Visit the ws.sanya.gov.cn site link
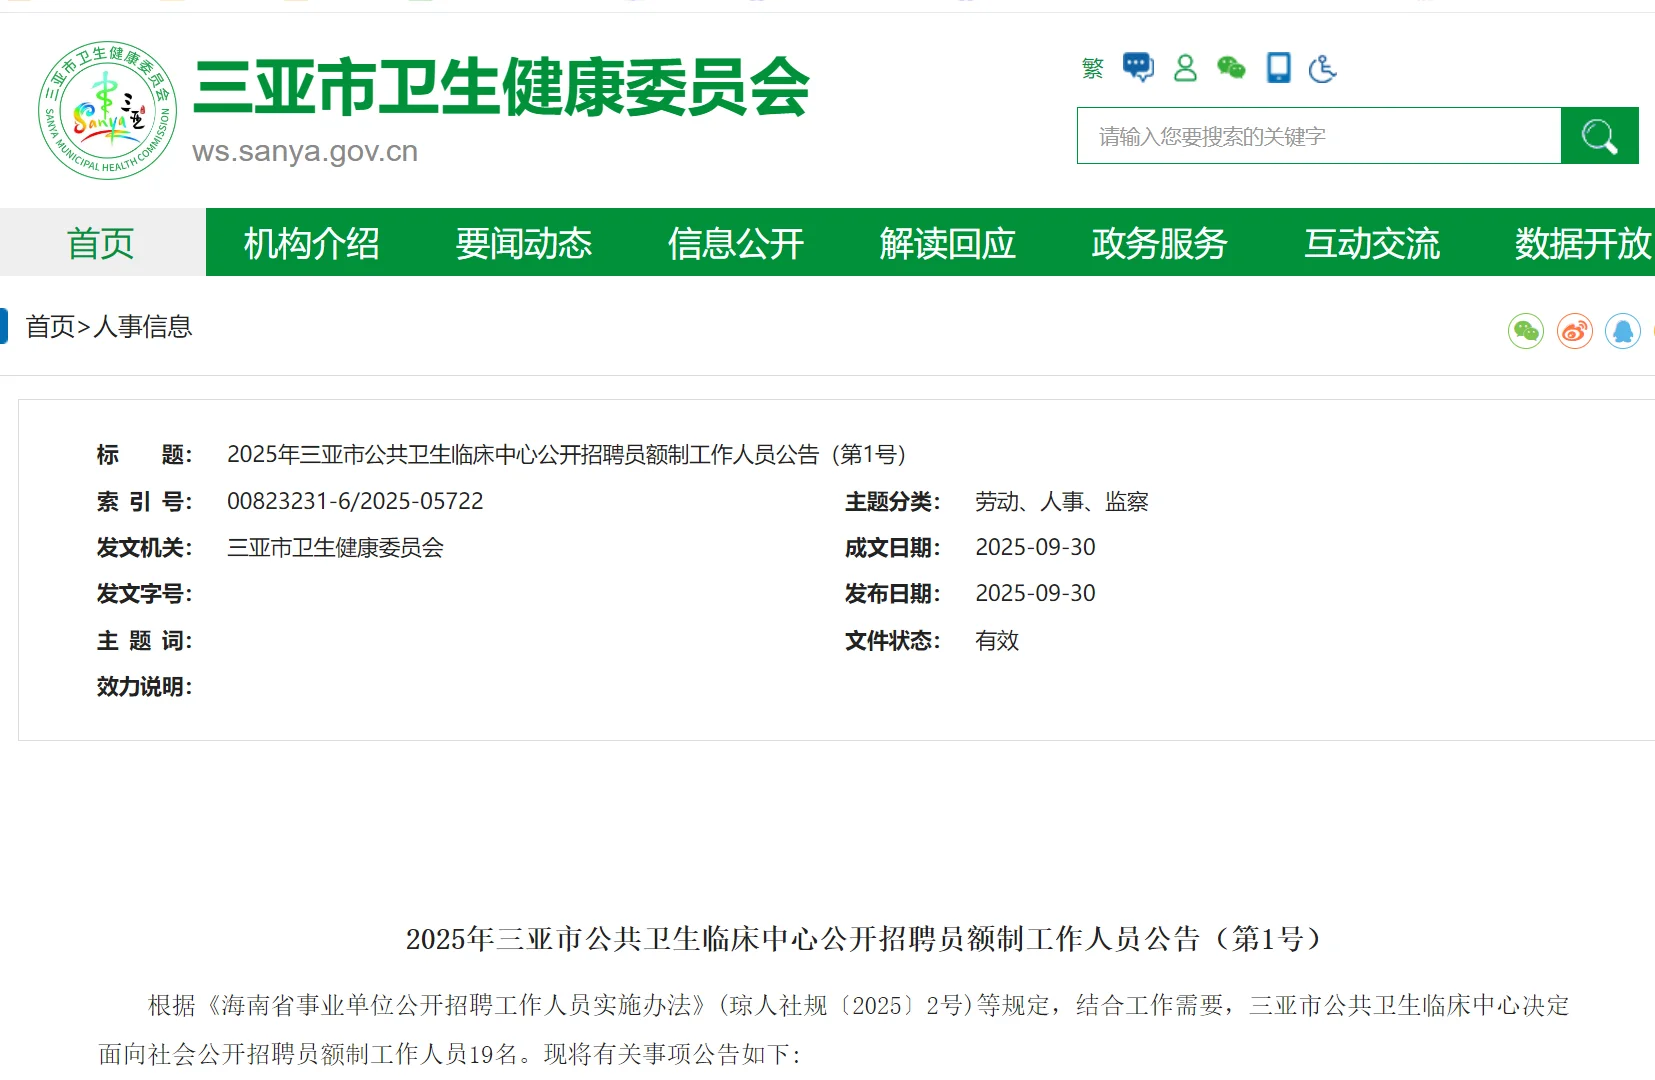The height and width of the screenshot is (1080, 1655). click(304, 152)
